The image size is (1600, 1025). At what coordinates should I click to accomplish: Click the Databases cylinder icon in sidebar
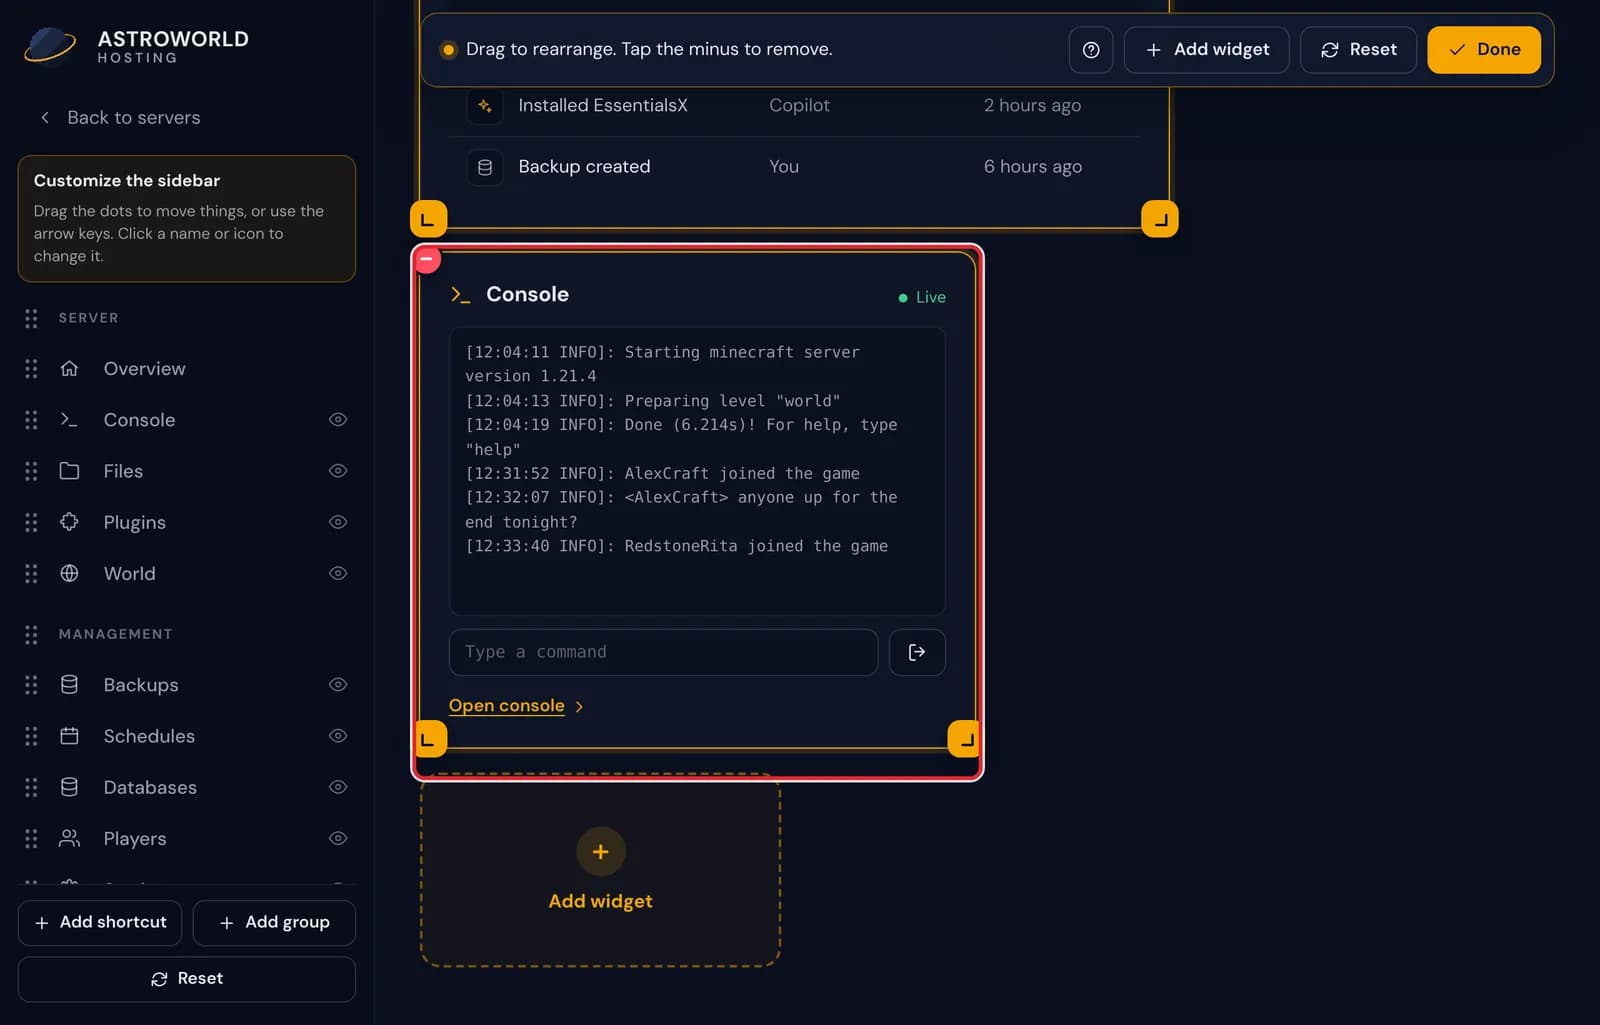[x=69, y=787]
